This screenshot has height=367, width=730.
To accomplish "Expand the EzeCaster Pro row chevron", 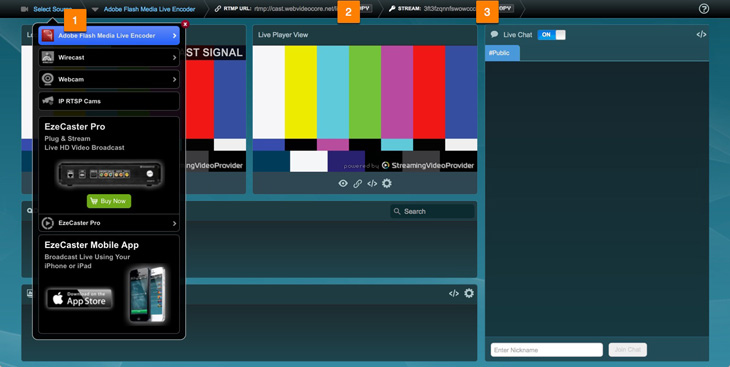I will 175,224.
